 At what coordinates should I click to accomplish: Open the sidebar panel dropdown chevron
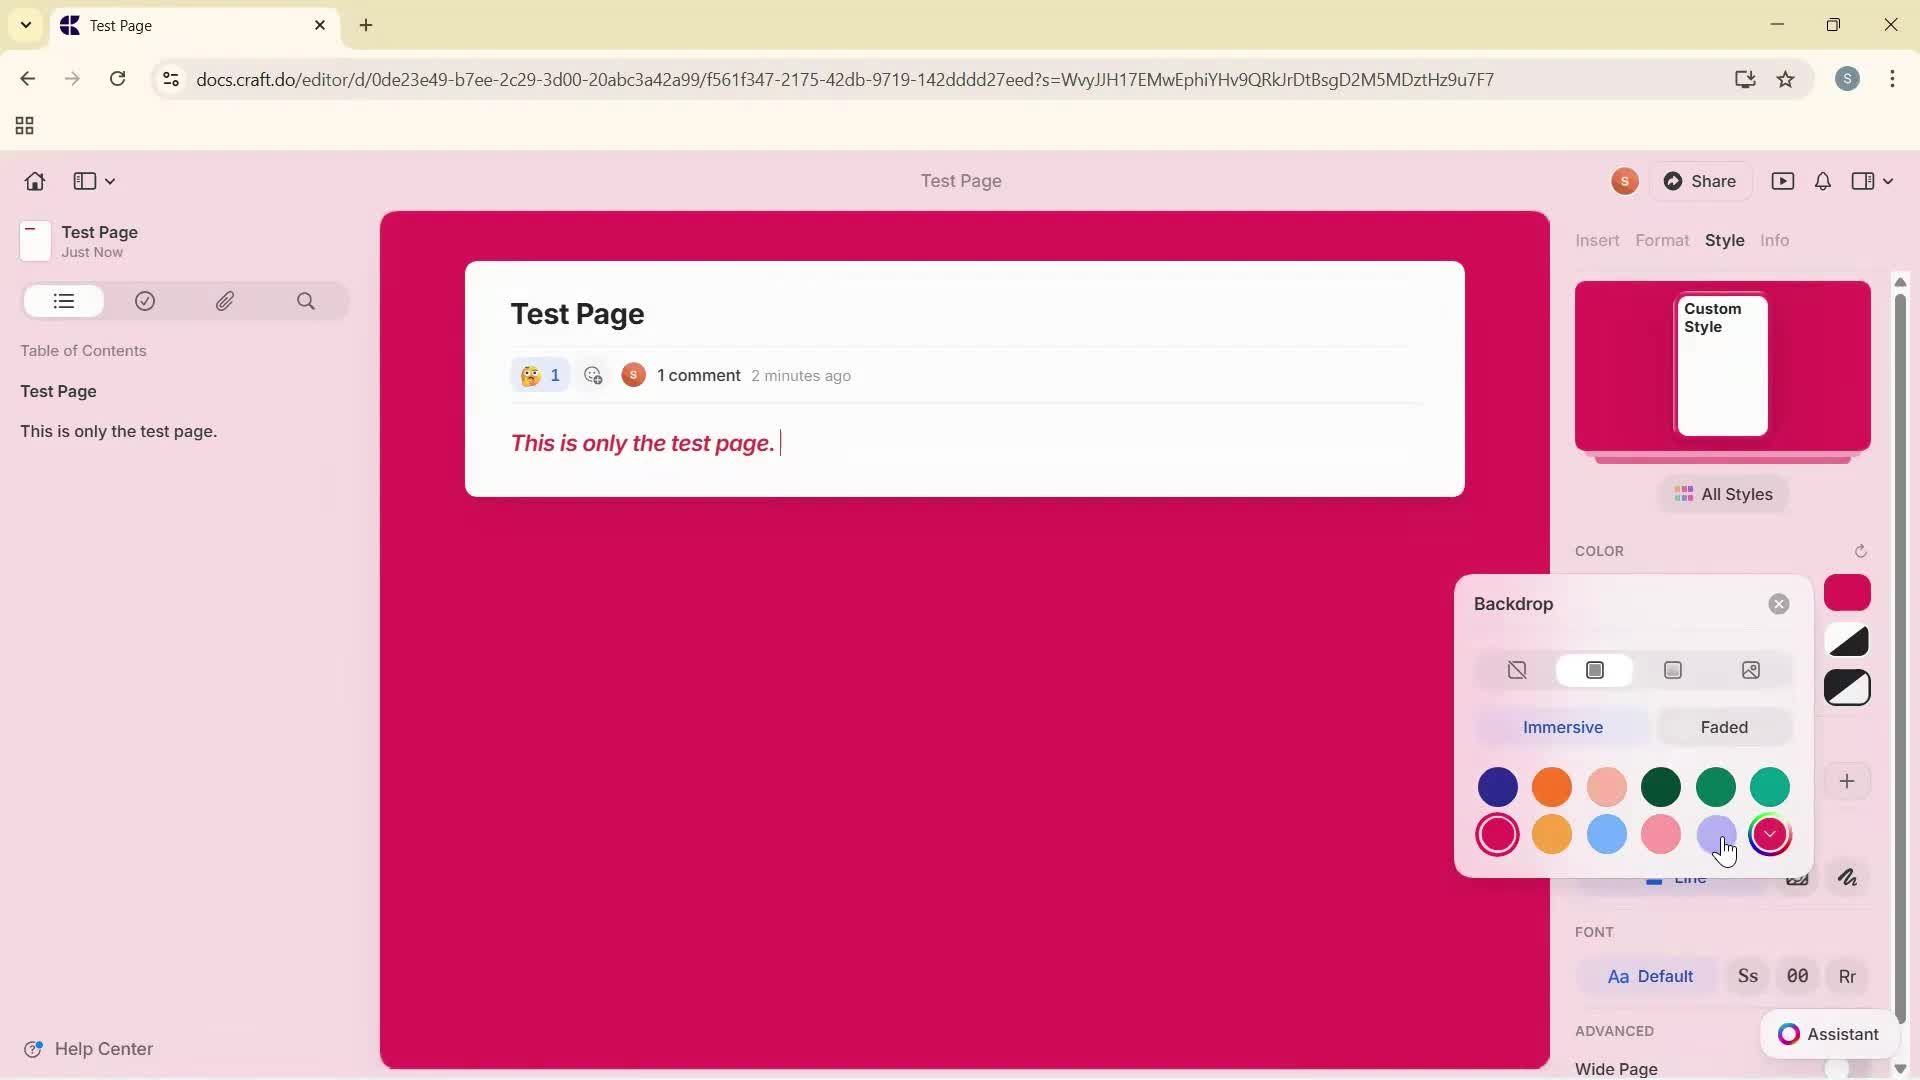(x=110, y=181)
